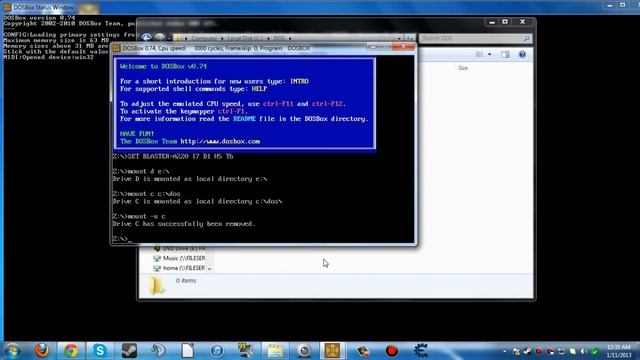
Task: Click Local Disk (C:) in address path
Action: [x=245, y=38]
